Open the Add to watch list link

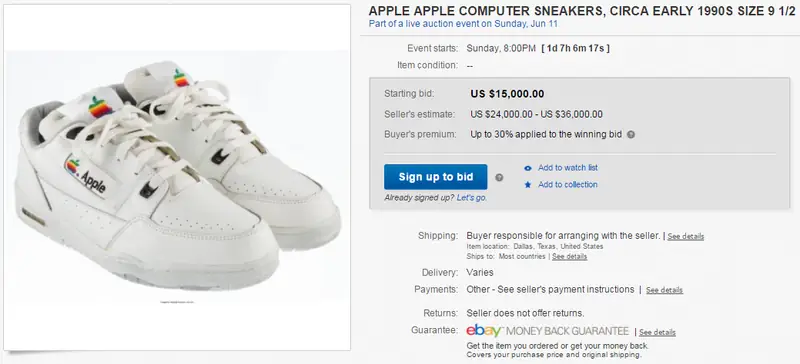pyautogui.click(x=567, y=167)
